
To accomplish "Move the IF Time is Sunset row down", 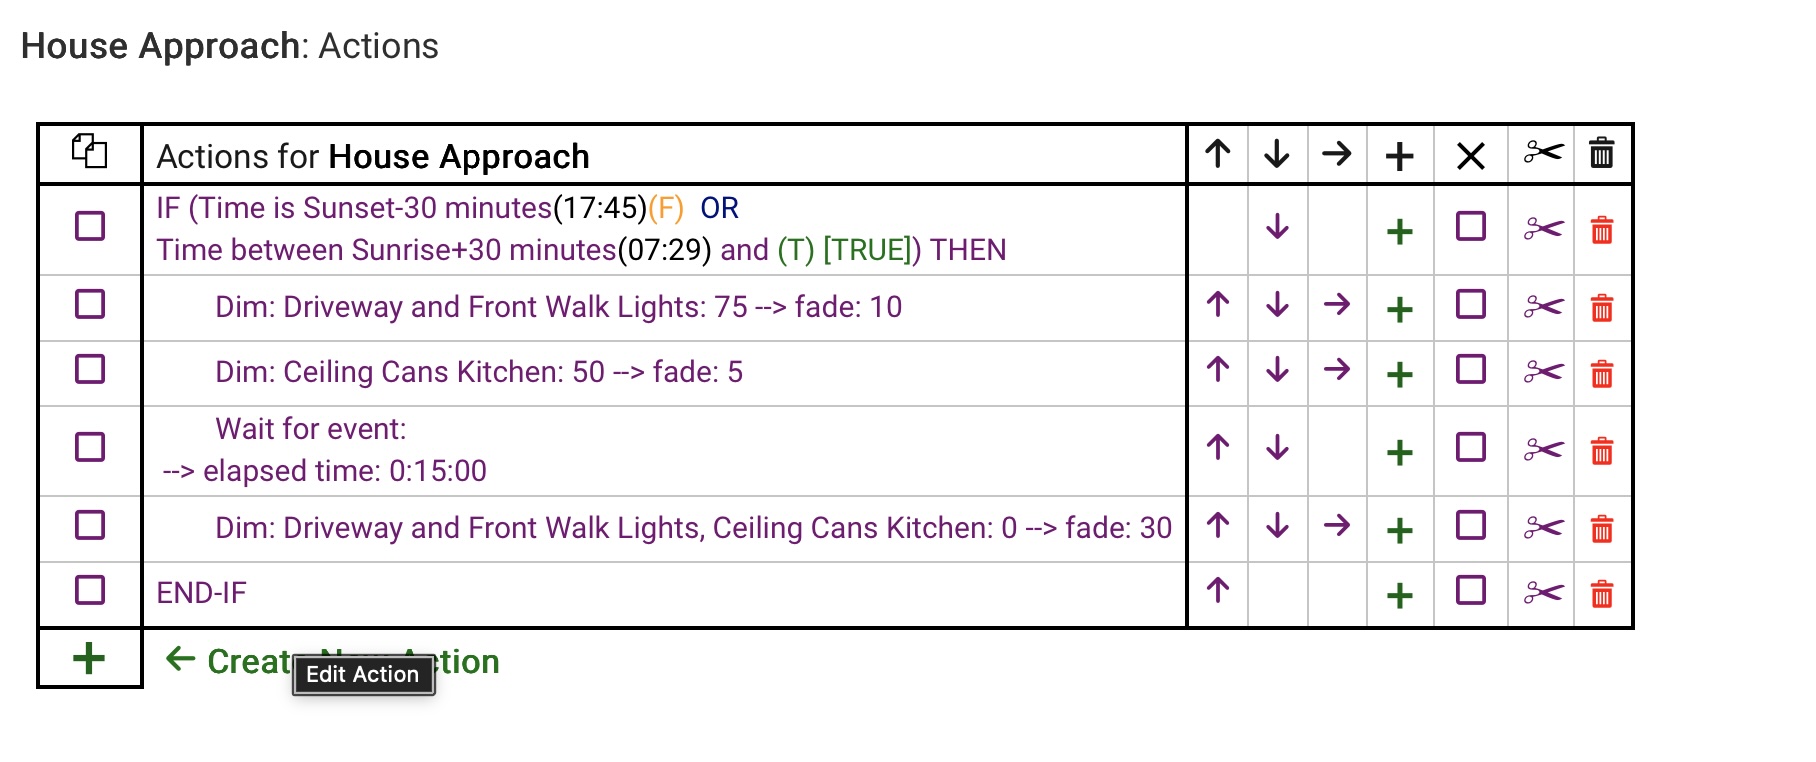I will point(1277,228).
